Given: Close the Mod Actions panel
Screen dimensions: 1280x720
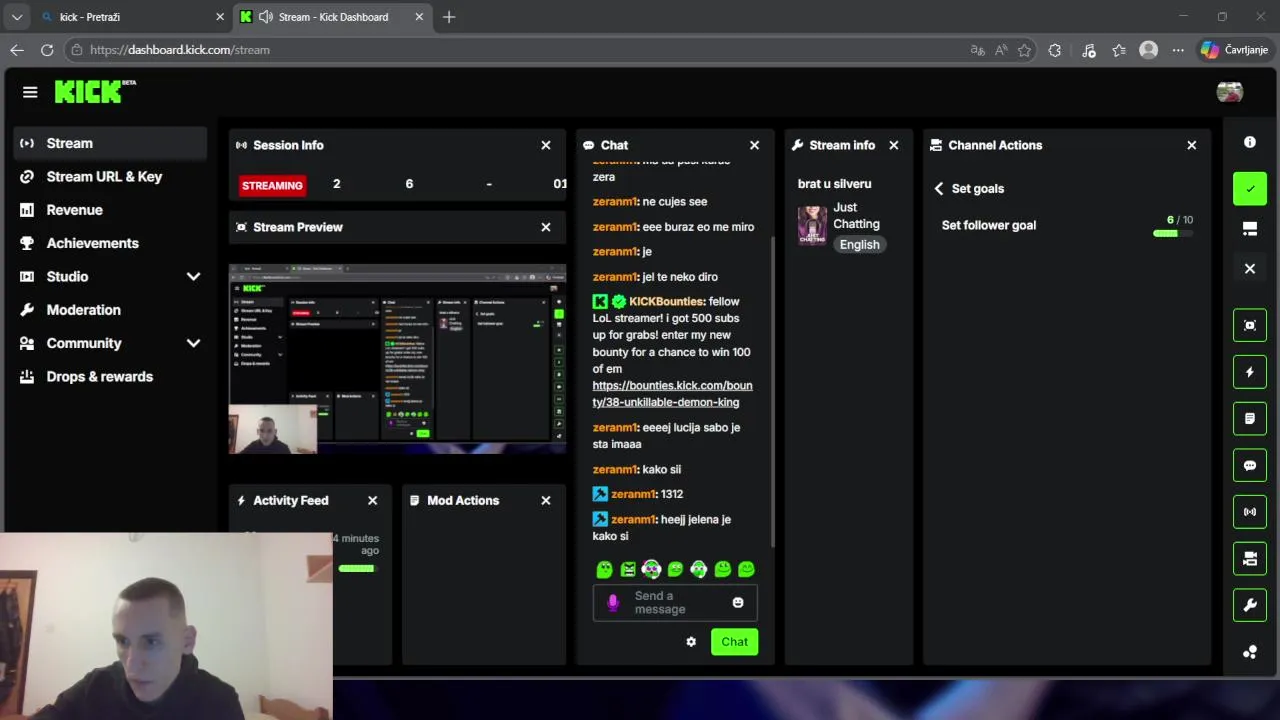Looking at the screenshot, I should click(x=546, y=500).
